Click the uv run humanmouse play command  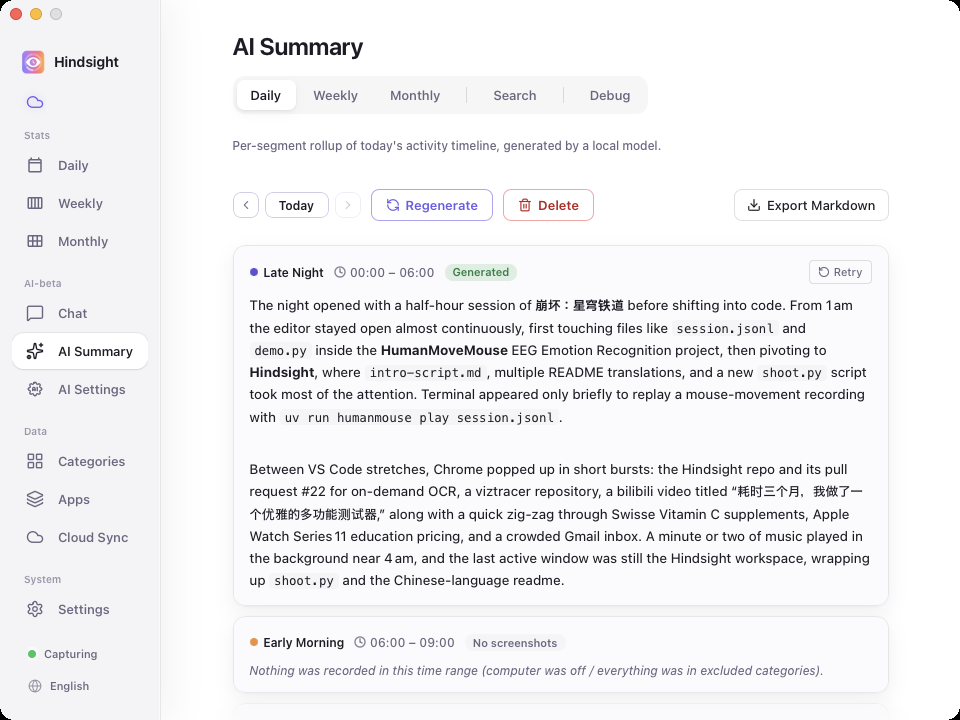coord(419,418)
